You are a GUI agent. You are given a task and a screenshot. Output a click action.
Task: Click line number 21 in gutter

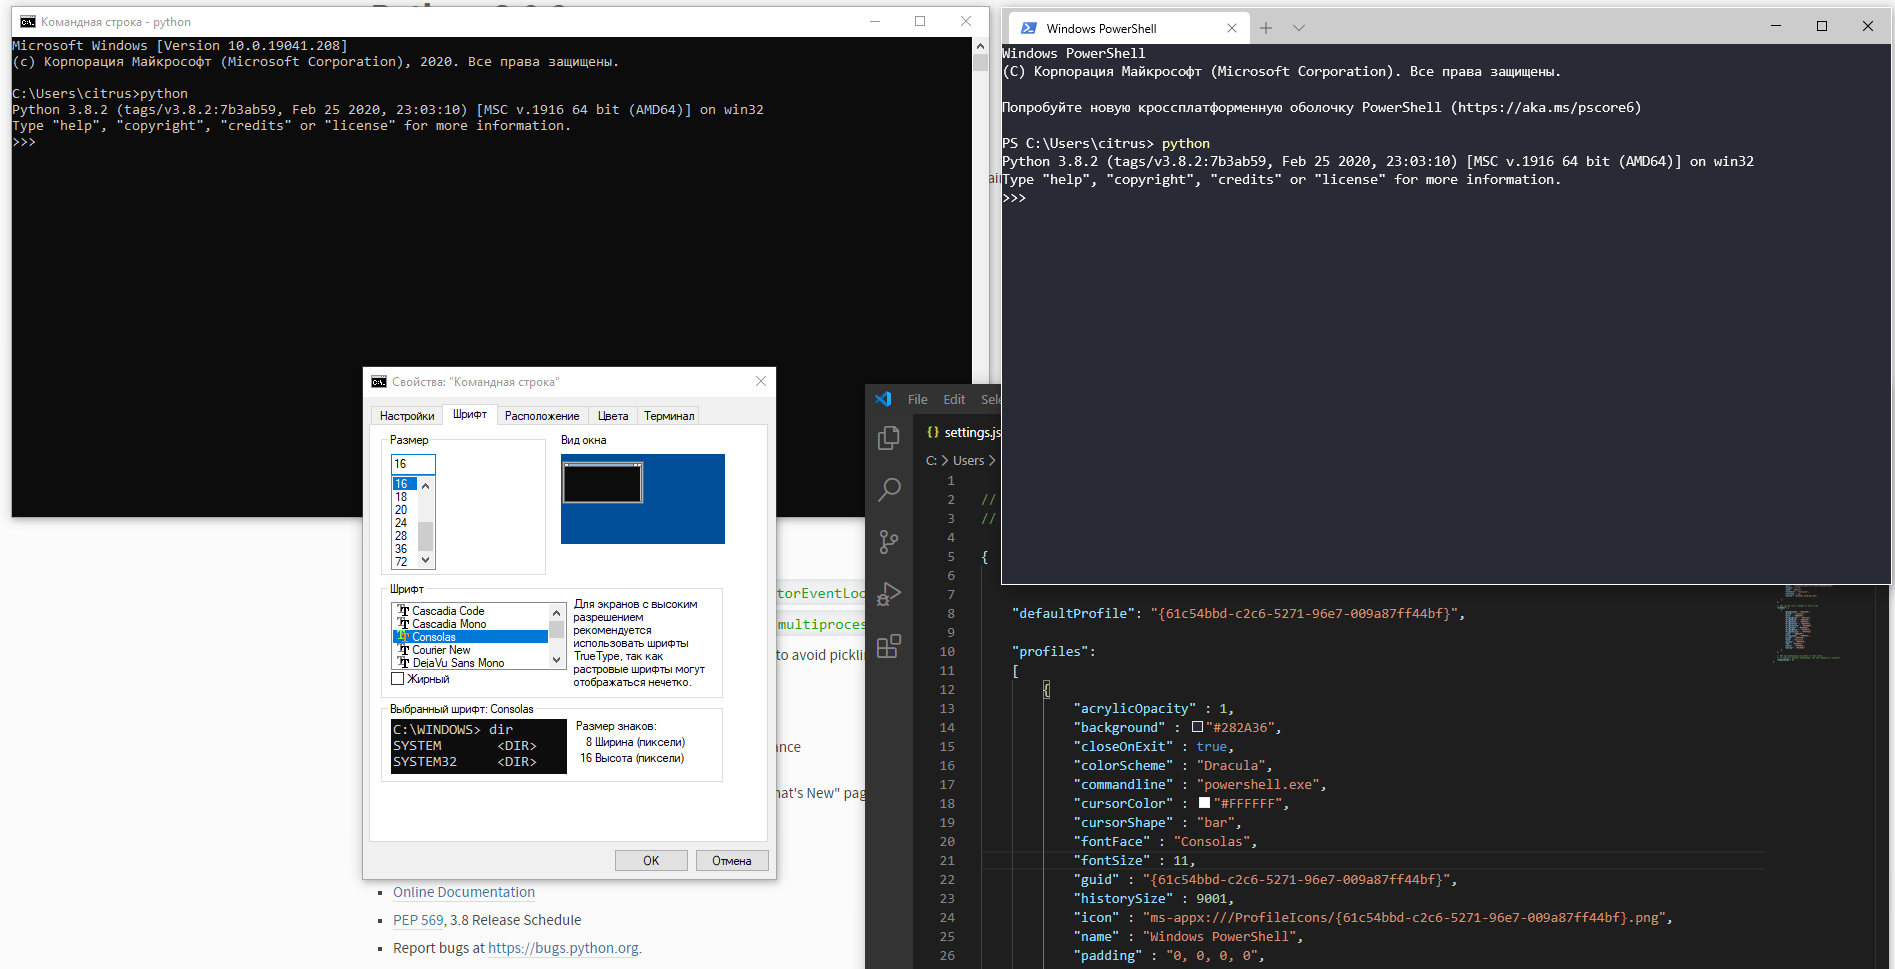pyautogui.click(x=947, y=860)
